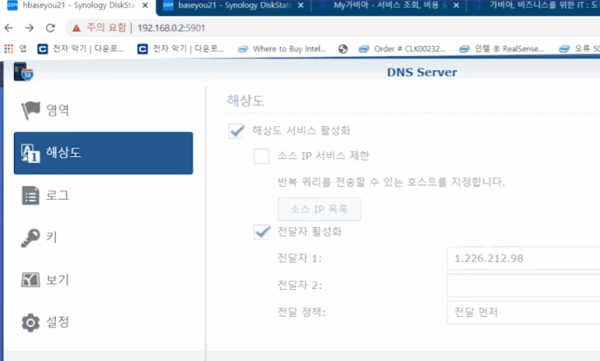
Task: Close the baseyou21 browser tab
Action: (x=301, y=6)
